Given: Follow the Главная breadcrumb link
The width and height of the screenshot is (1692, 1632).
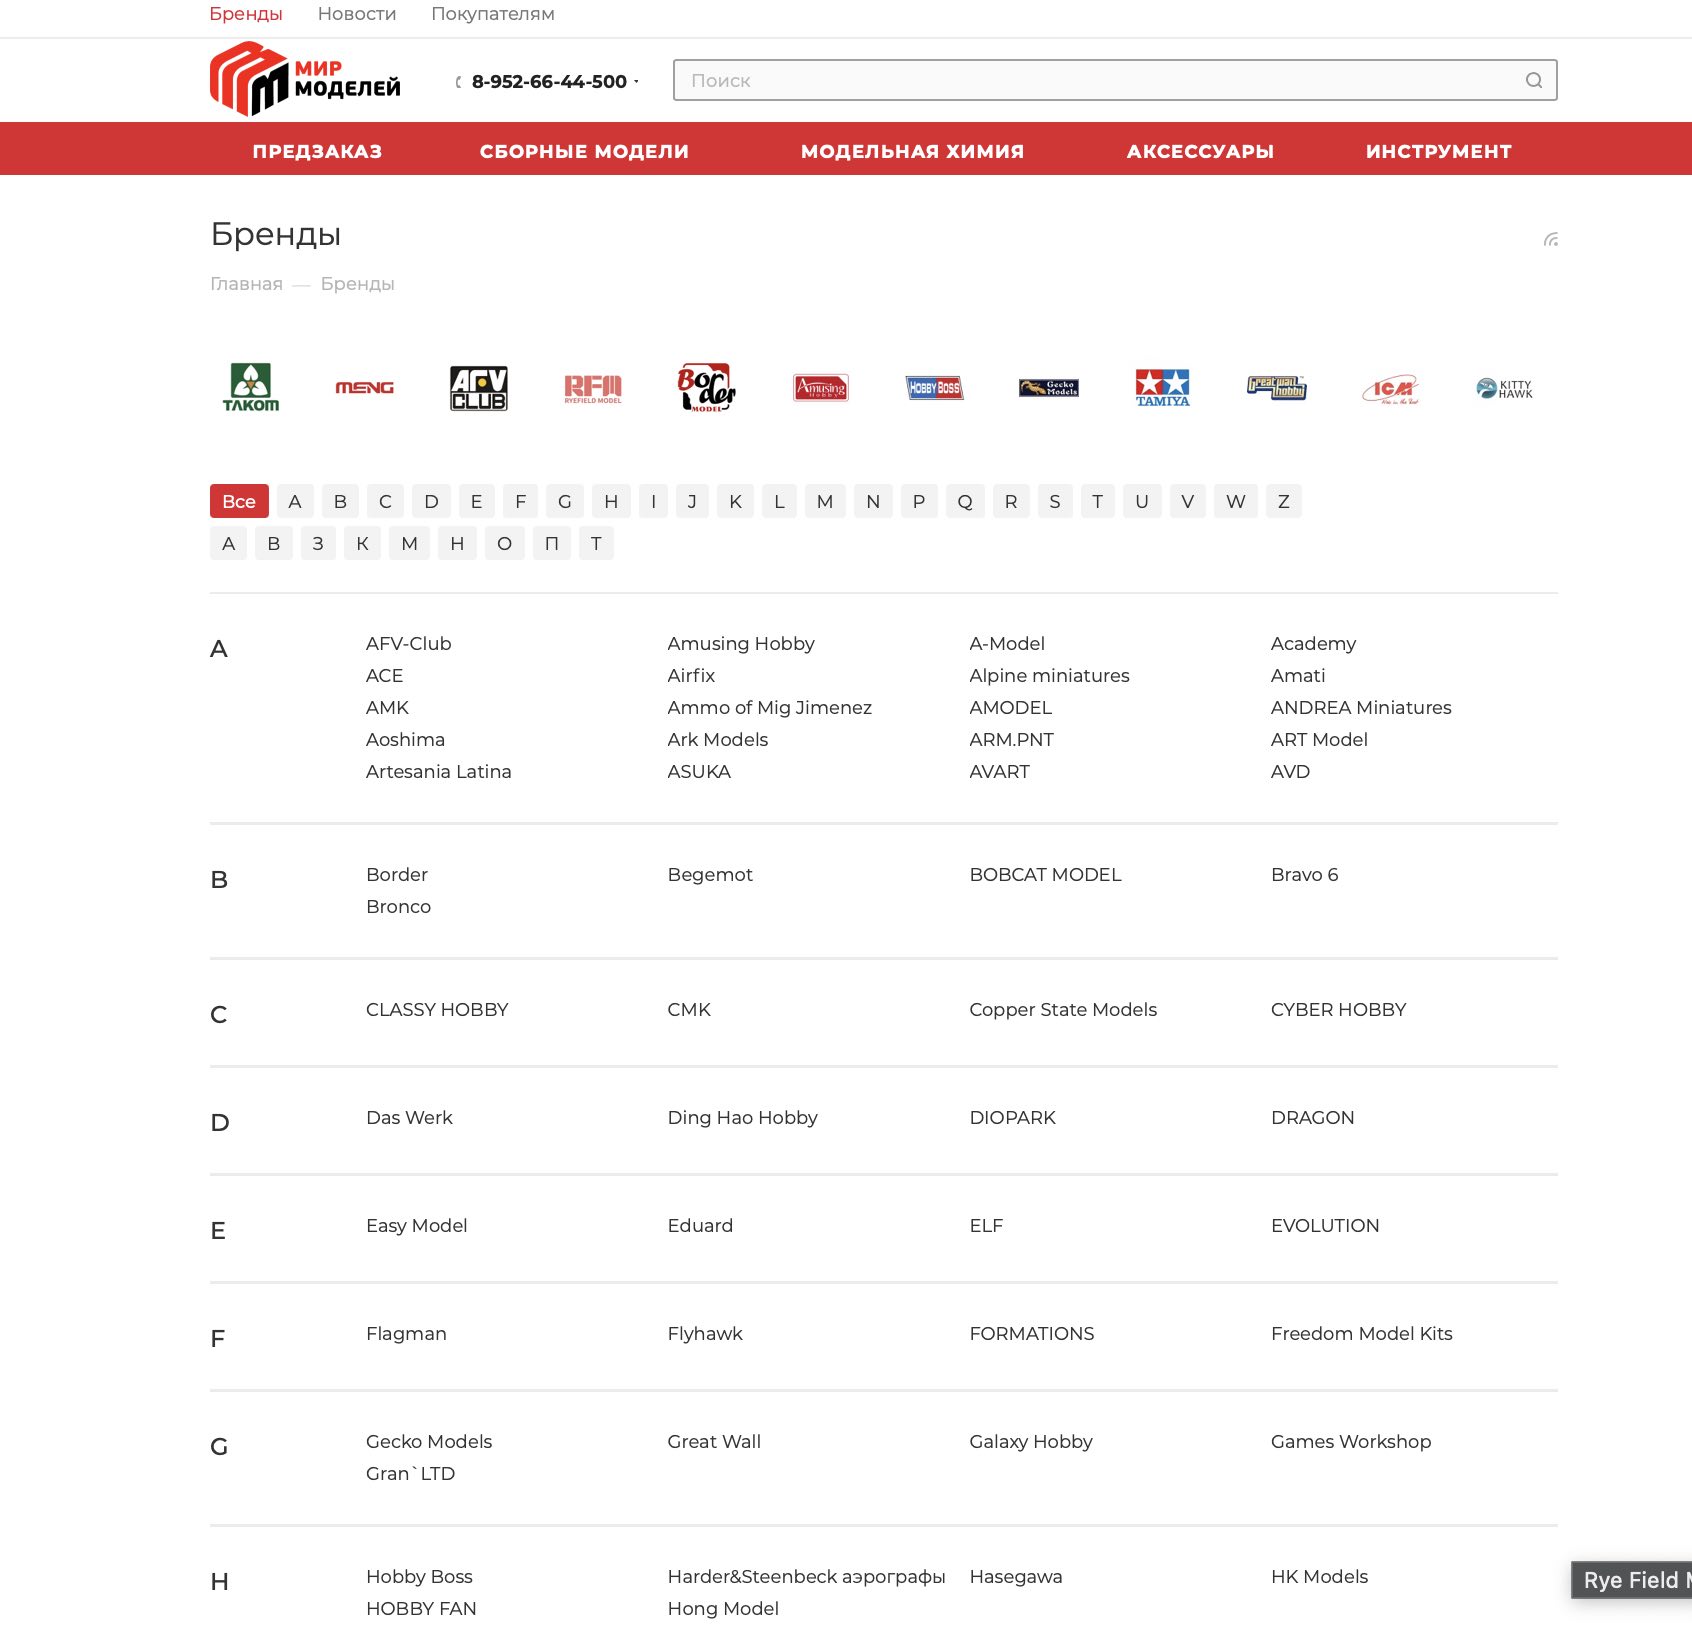Looking at the screenshot, I should [246, 284].
